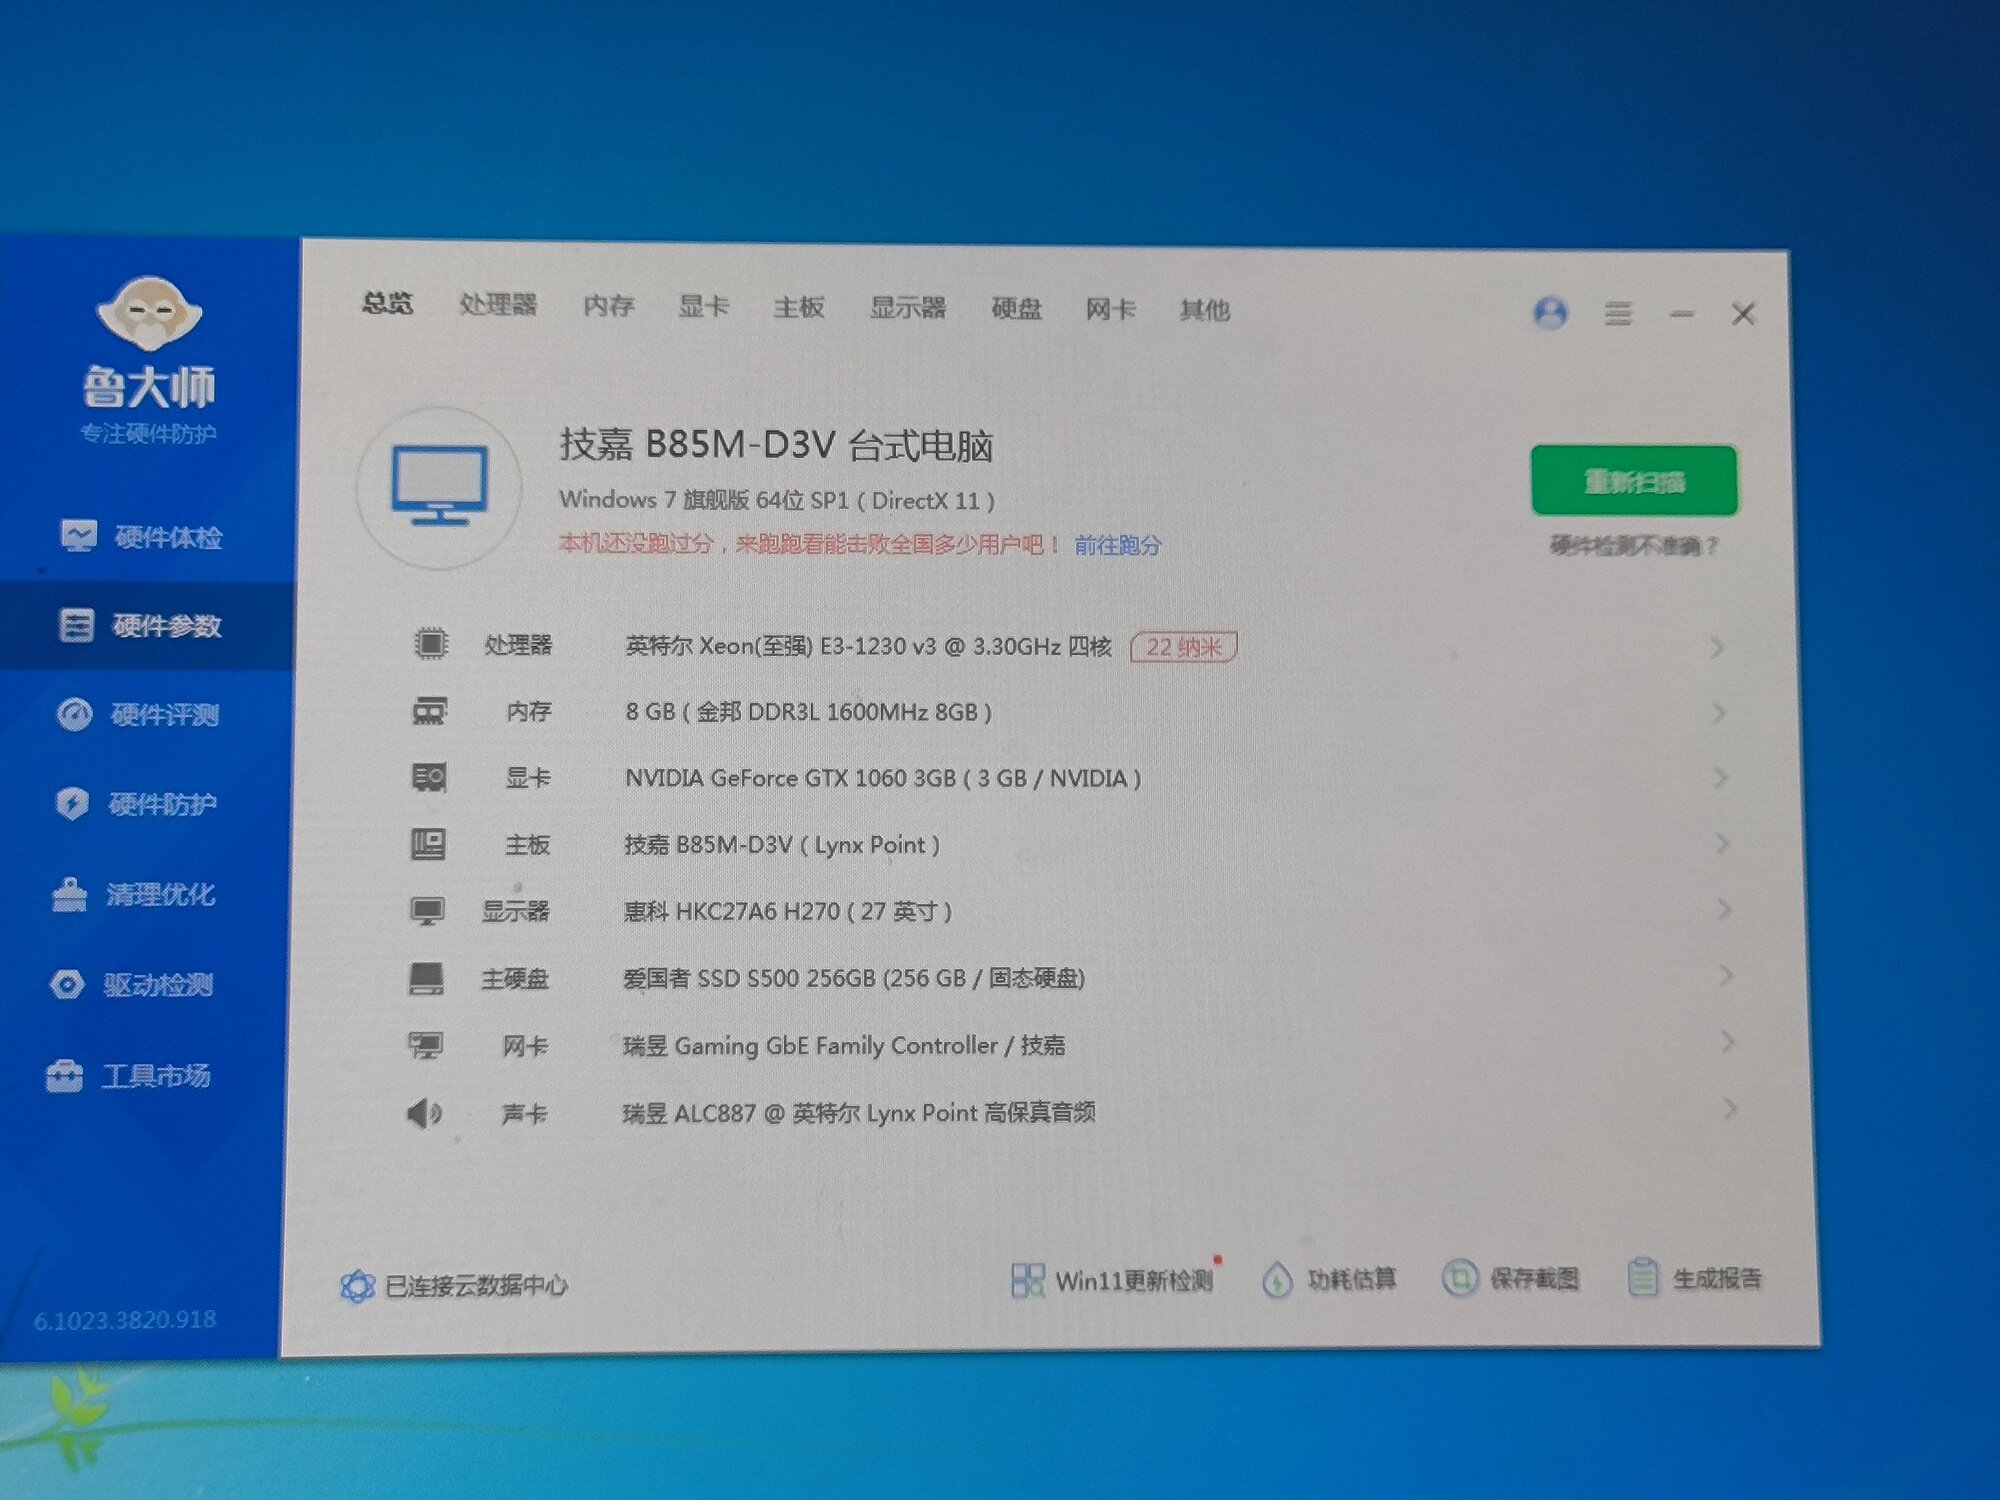Expand the 处理器 row chevron
Viewport: 2000px width, 1500px height.
click(x=1717, y=648)
